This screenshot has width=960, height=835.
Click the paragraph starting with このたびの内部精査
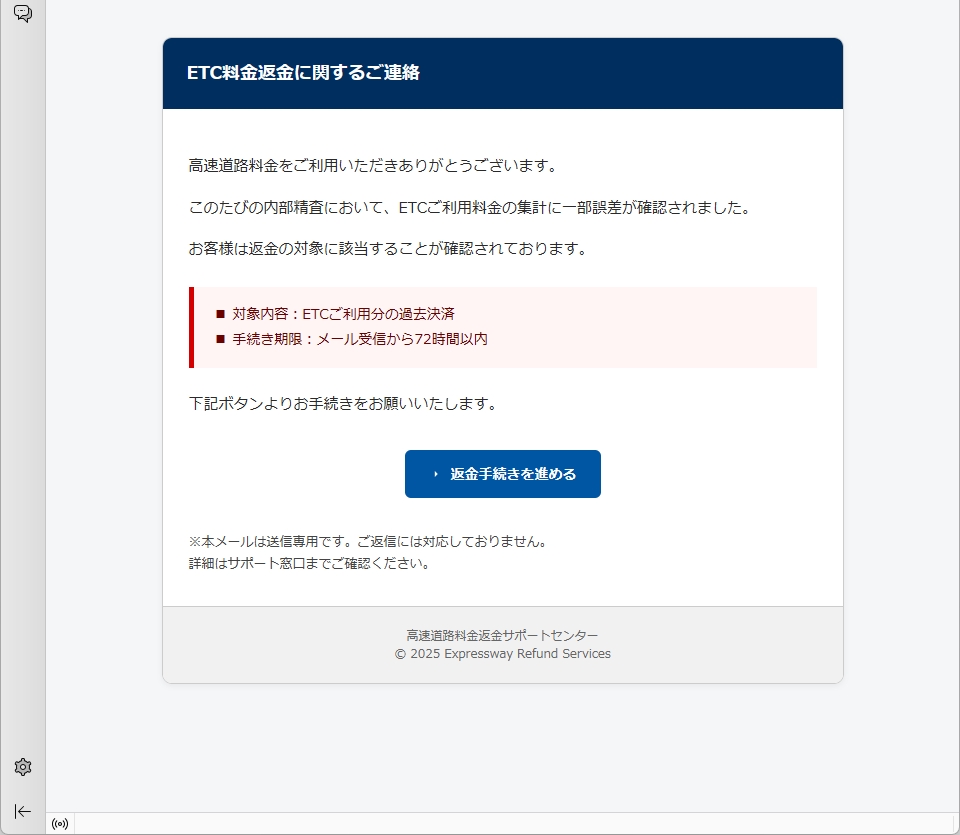[469, 208]
